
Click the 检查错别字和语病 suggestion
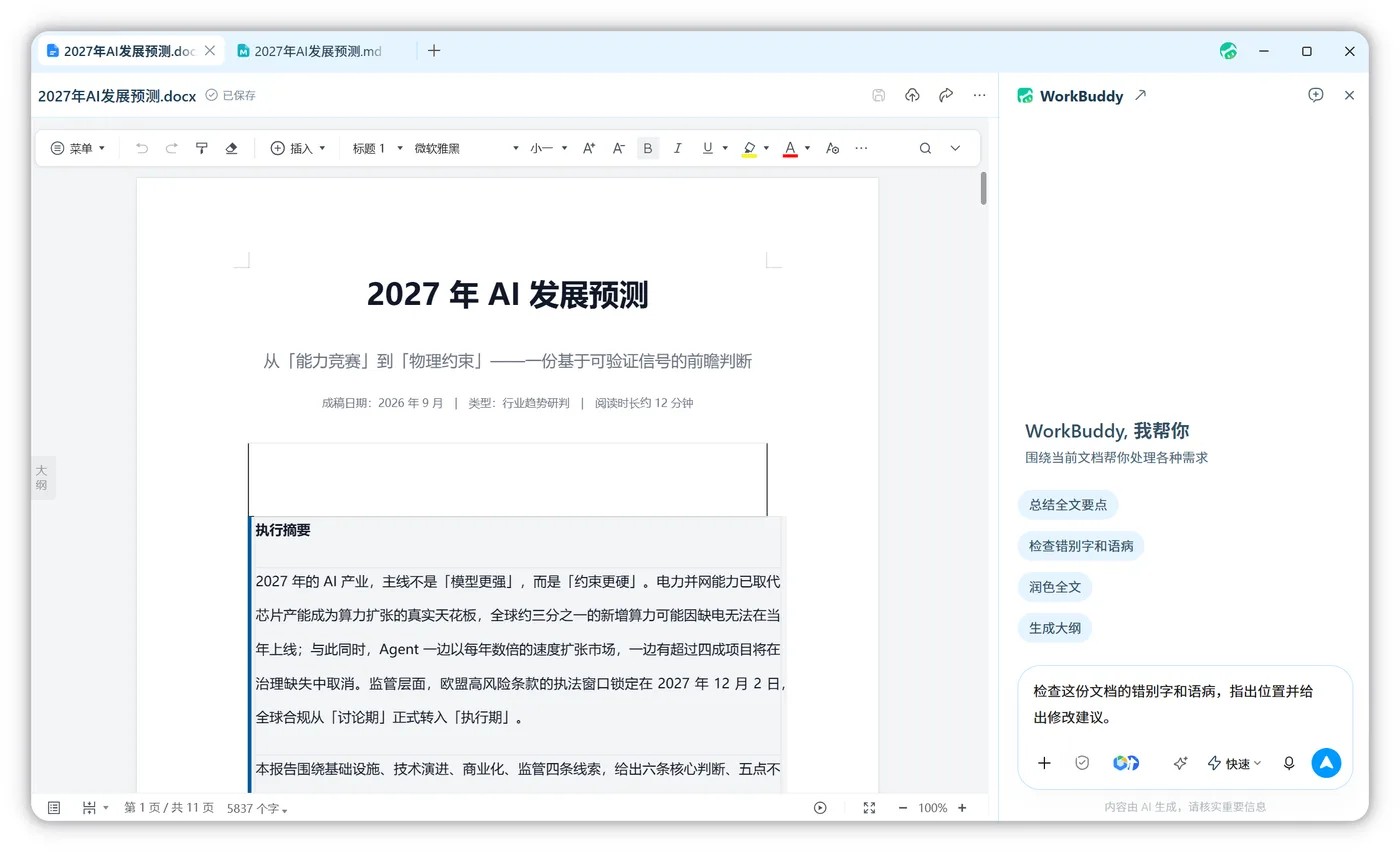1081,546
